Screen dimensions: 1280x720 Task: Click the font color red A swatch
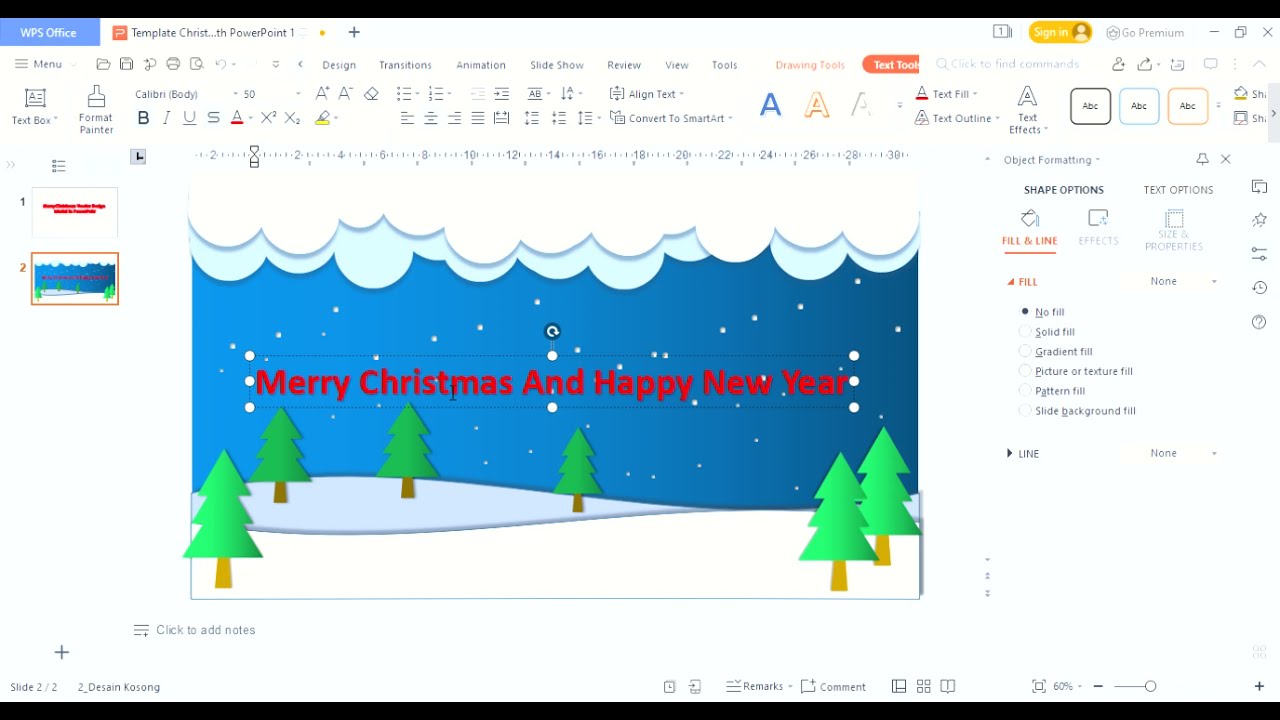tap(237, 118)
